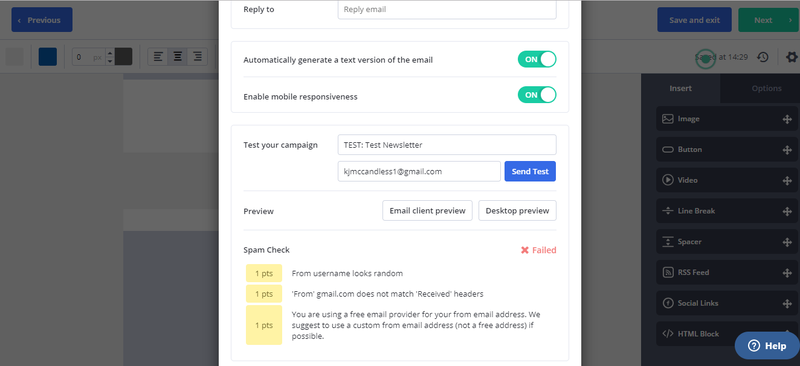Select the align center icon
The height and width of the screenshot is (366, 800).
click(178, 57)
